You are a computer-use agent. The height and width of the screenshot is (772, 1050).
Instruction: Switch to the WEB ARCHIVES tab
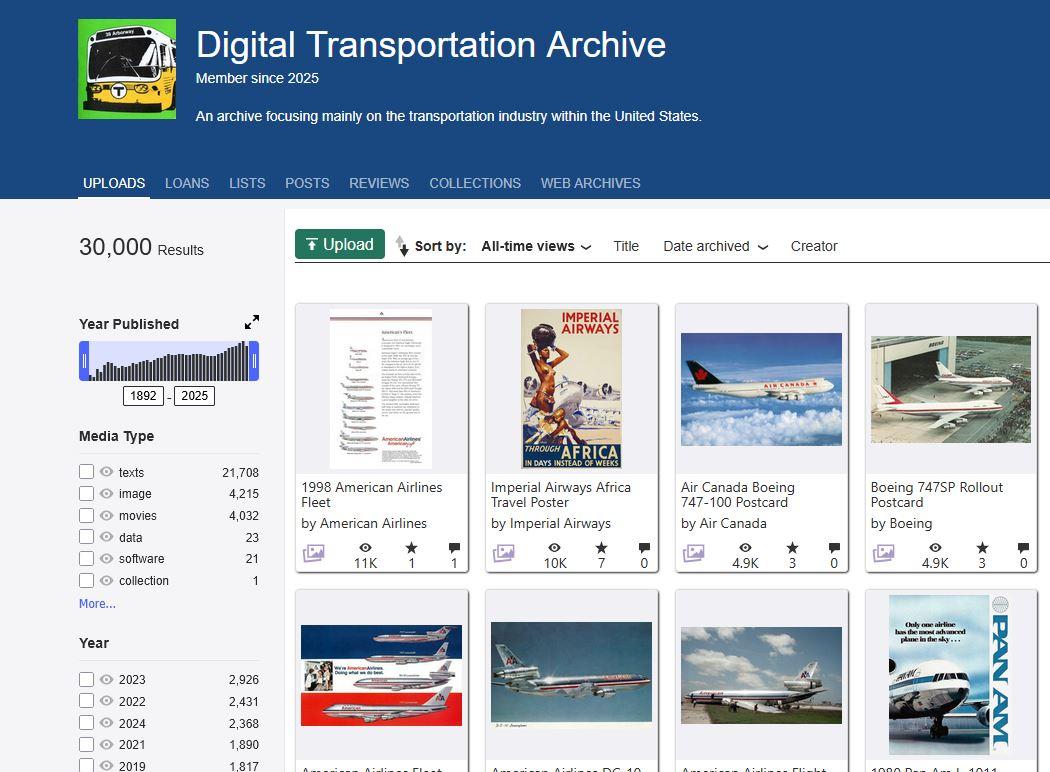pos(591,183)
